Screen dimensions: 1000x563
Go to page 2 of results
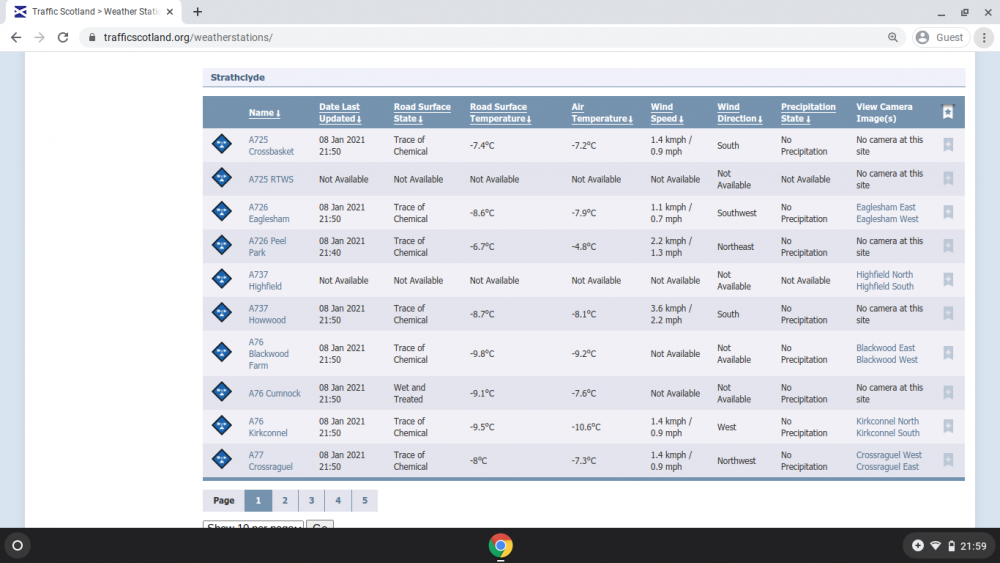pyautogui.click(x=285, y=501)
